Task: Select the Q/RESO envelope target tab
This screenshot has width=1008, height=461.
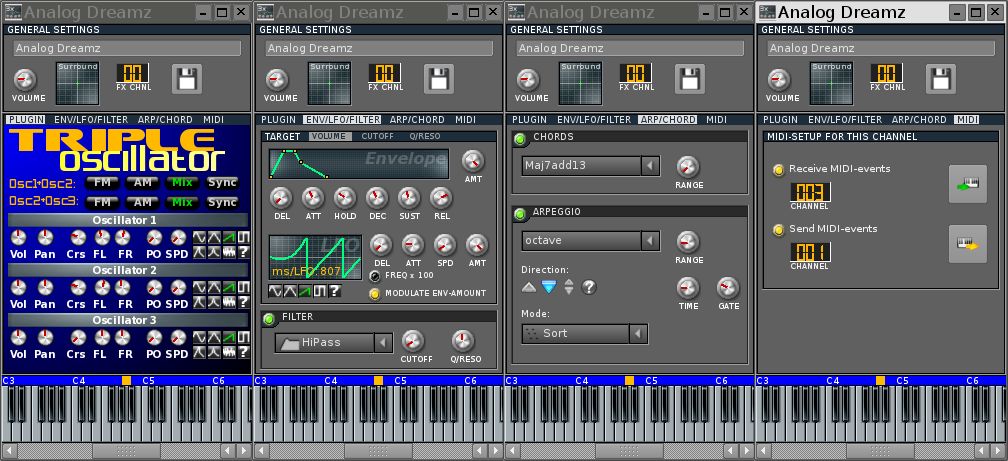Action: click(x=425, y=136)
